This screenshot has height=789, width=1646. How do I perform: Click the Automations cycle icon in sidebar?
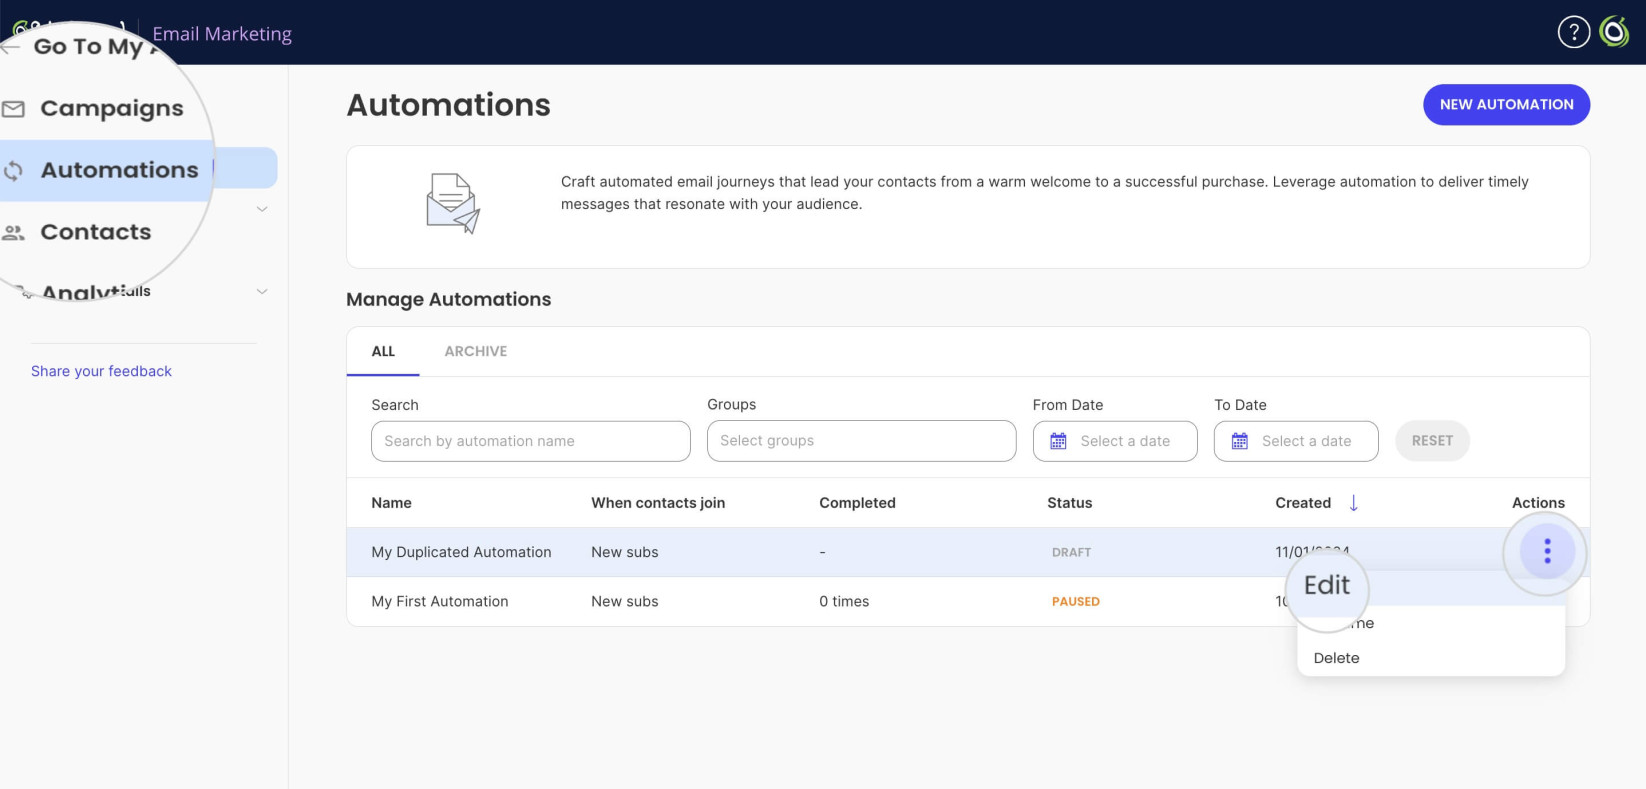[x=13, y=171]
